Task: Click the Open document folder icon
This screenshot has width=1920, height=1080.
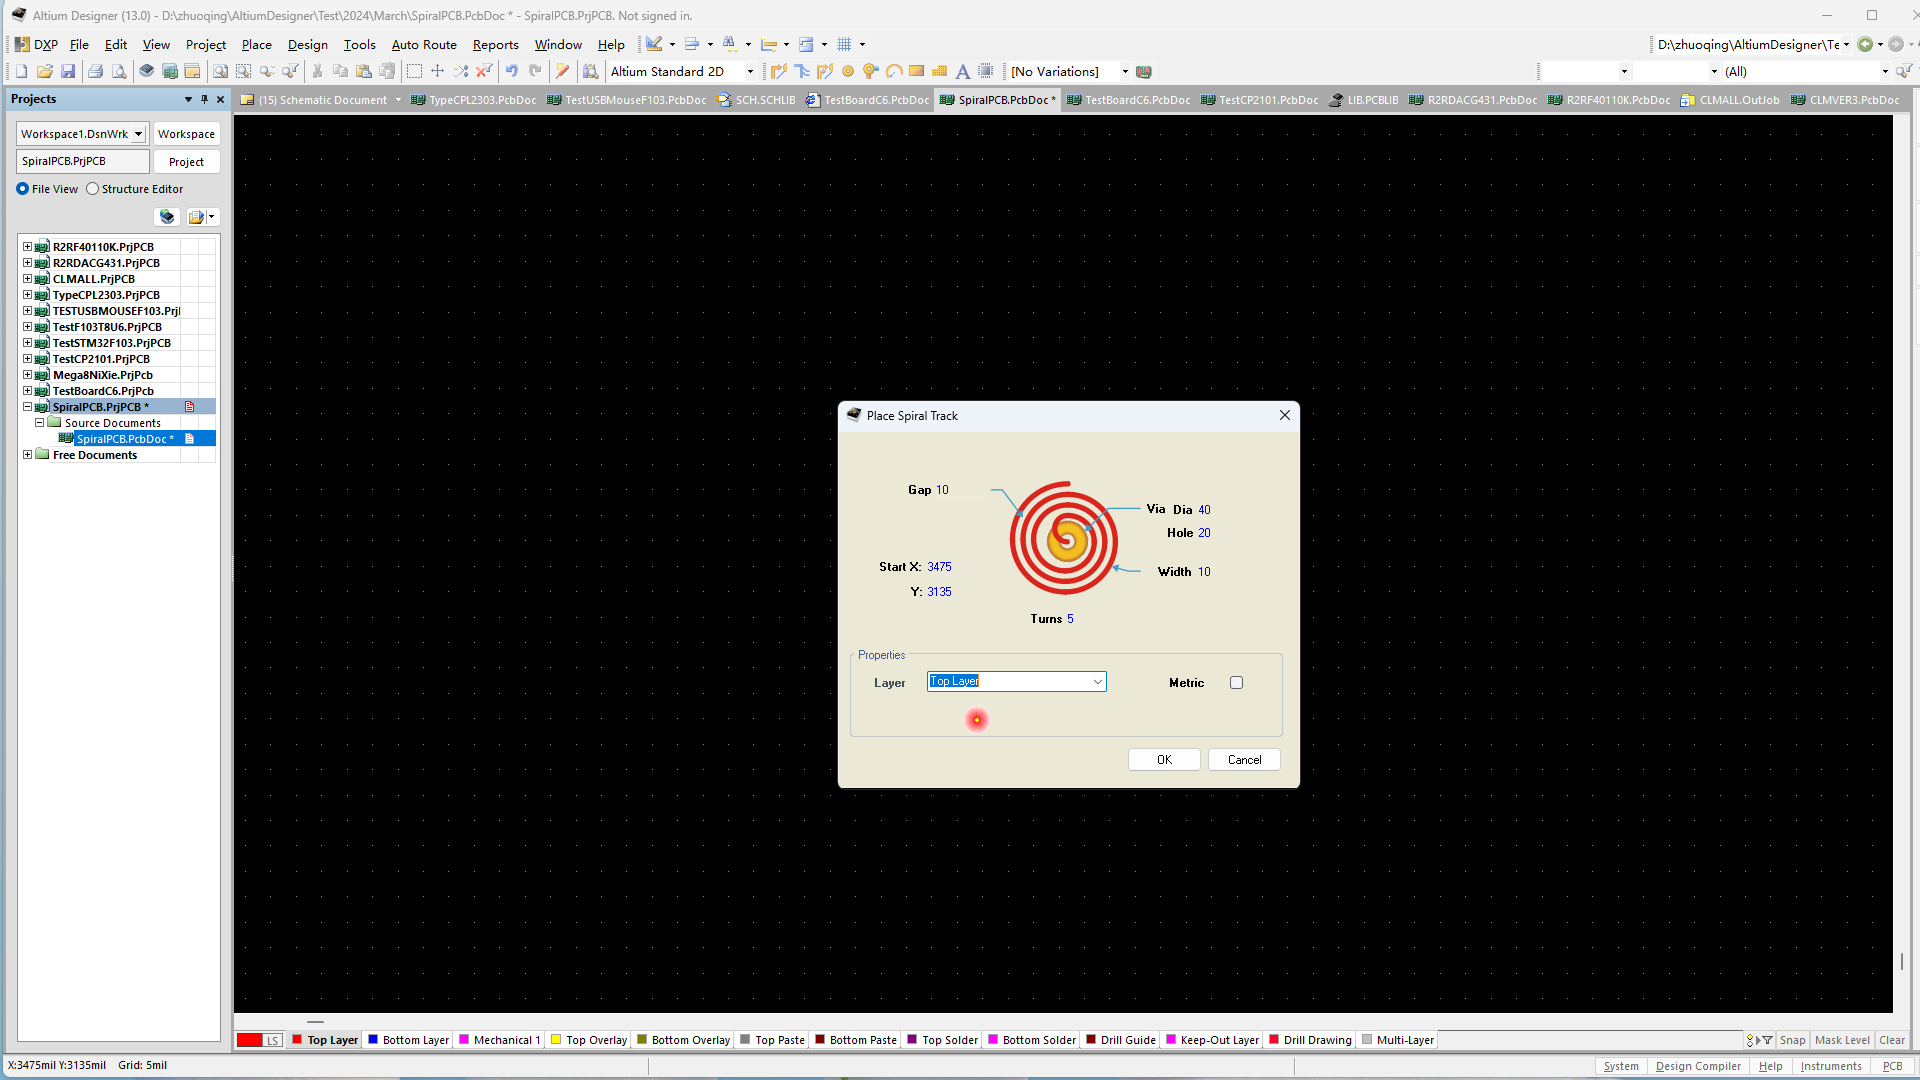Action: coord(44,71)
